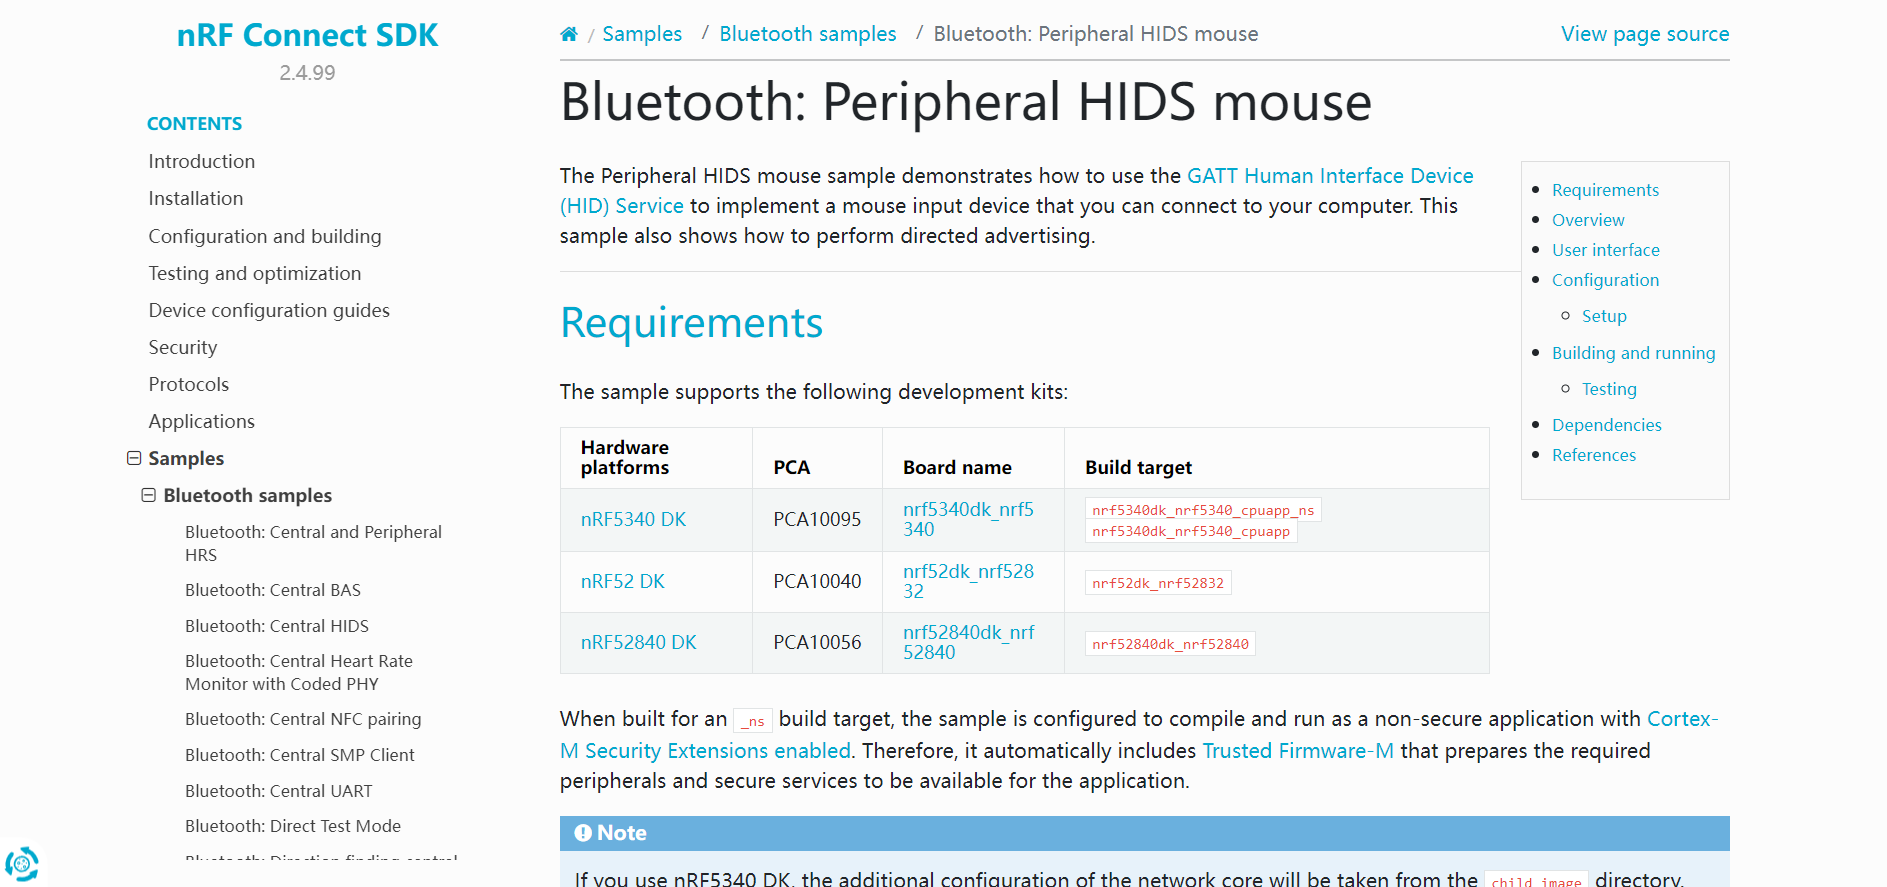Open the nRF Connect SDK home title
The width and height of the screenshot is (1887, 887).
[x=307, y=35]
